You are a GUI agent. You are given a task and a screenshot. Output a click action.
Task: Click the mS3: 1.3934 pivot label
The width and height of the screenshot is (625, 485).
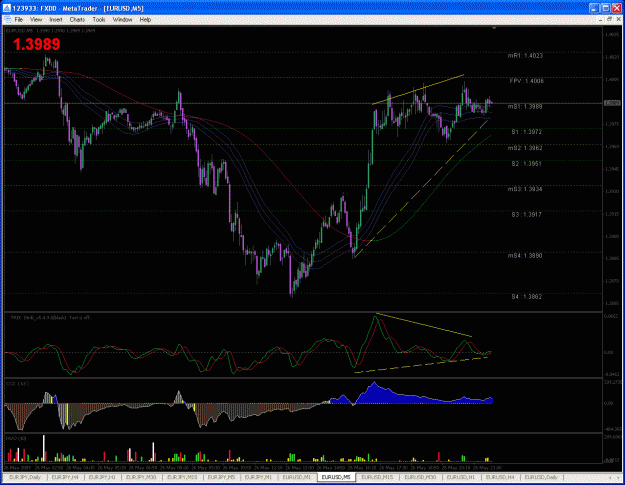pos(525,189)
